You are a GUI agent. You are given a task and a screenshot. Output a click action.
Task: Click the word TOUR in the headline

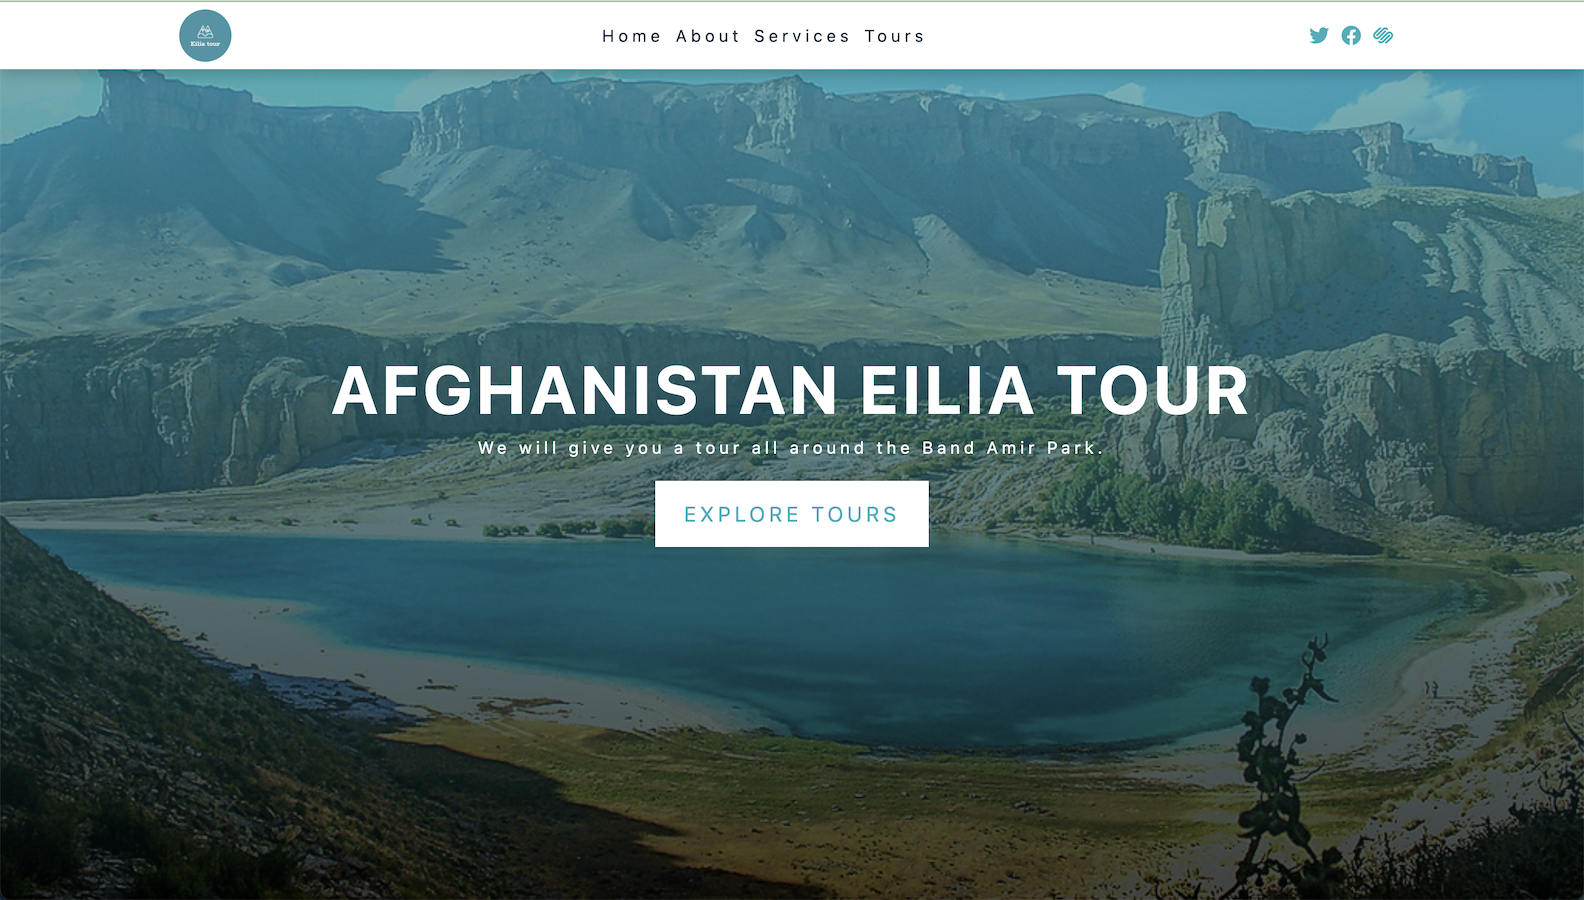tap(1153, 390)
